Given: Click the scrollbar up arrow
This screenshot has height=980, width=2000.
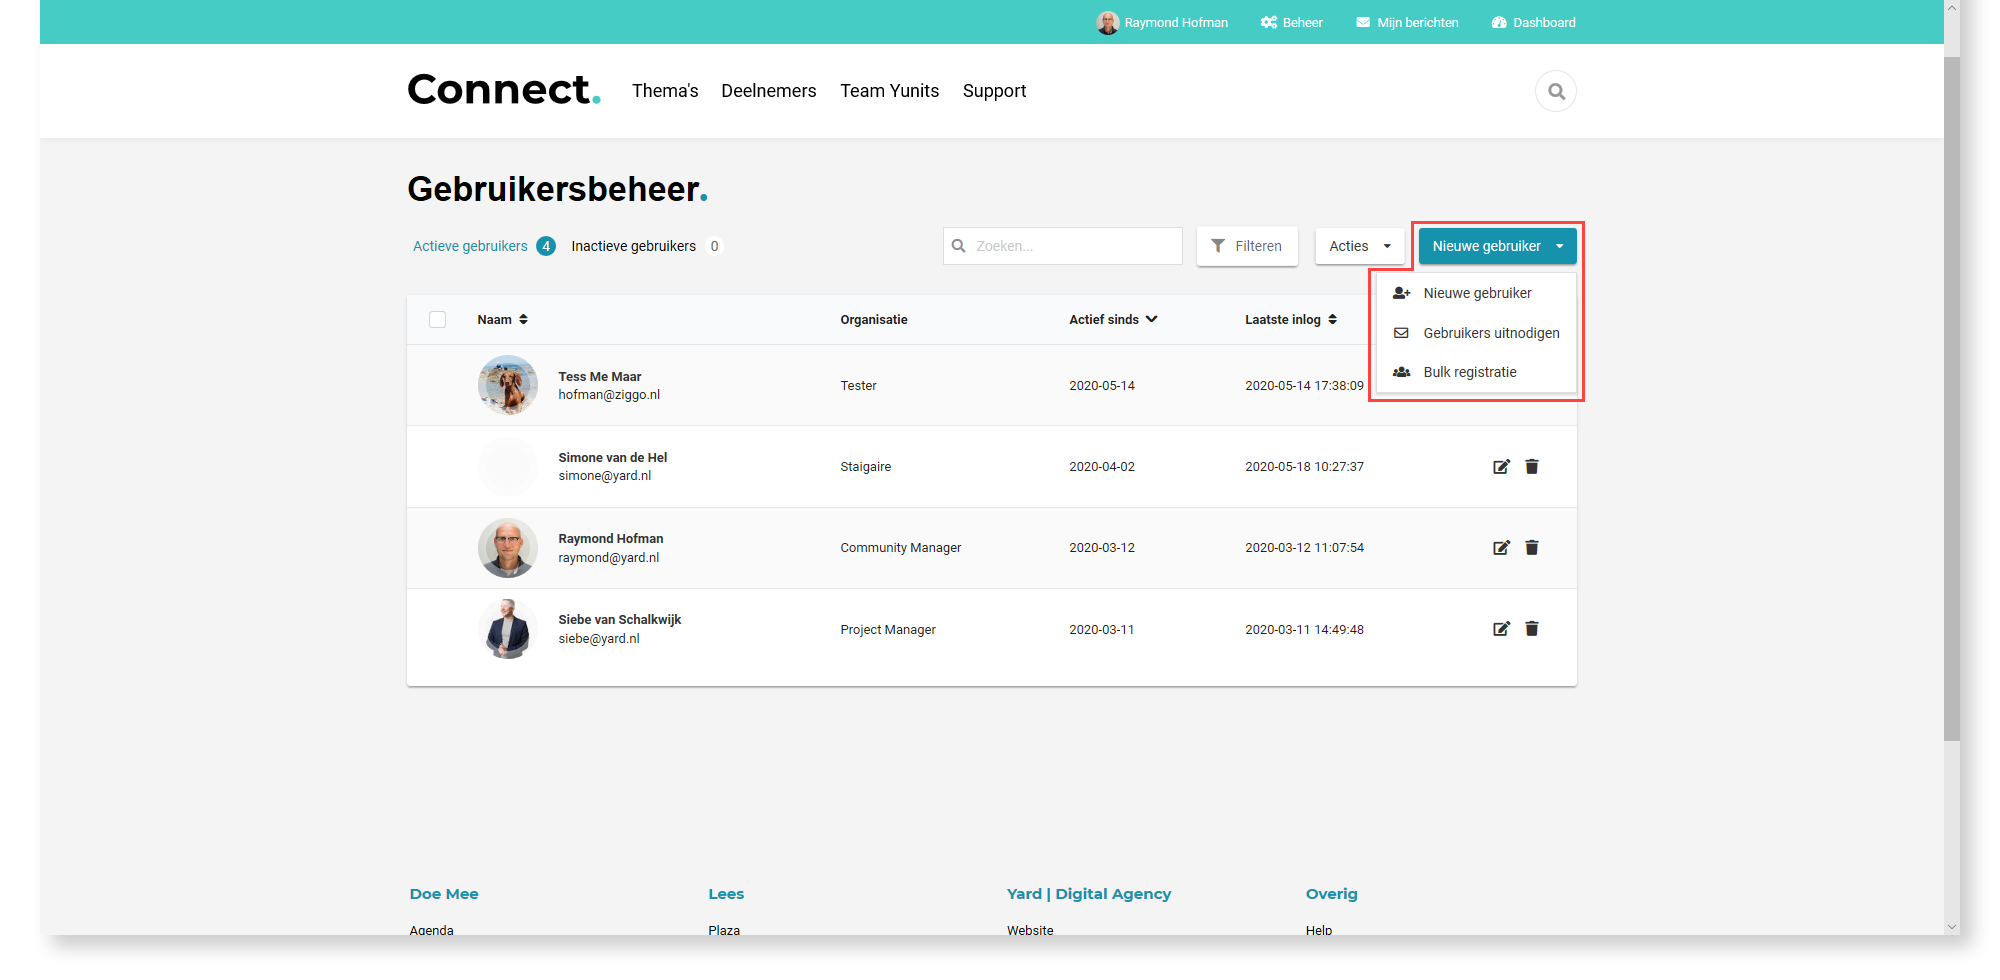Looking at the screenshot, I should 1952,8.
